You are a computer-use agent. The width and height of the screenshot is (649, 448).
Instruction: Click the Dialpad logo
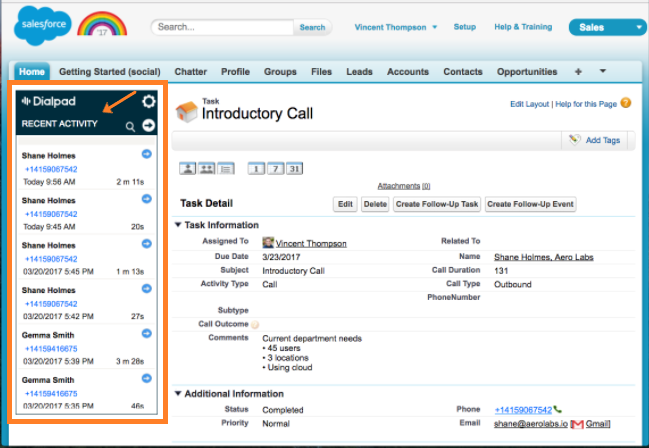[x=48, y=101]
